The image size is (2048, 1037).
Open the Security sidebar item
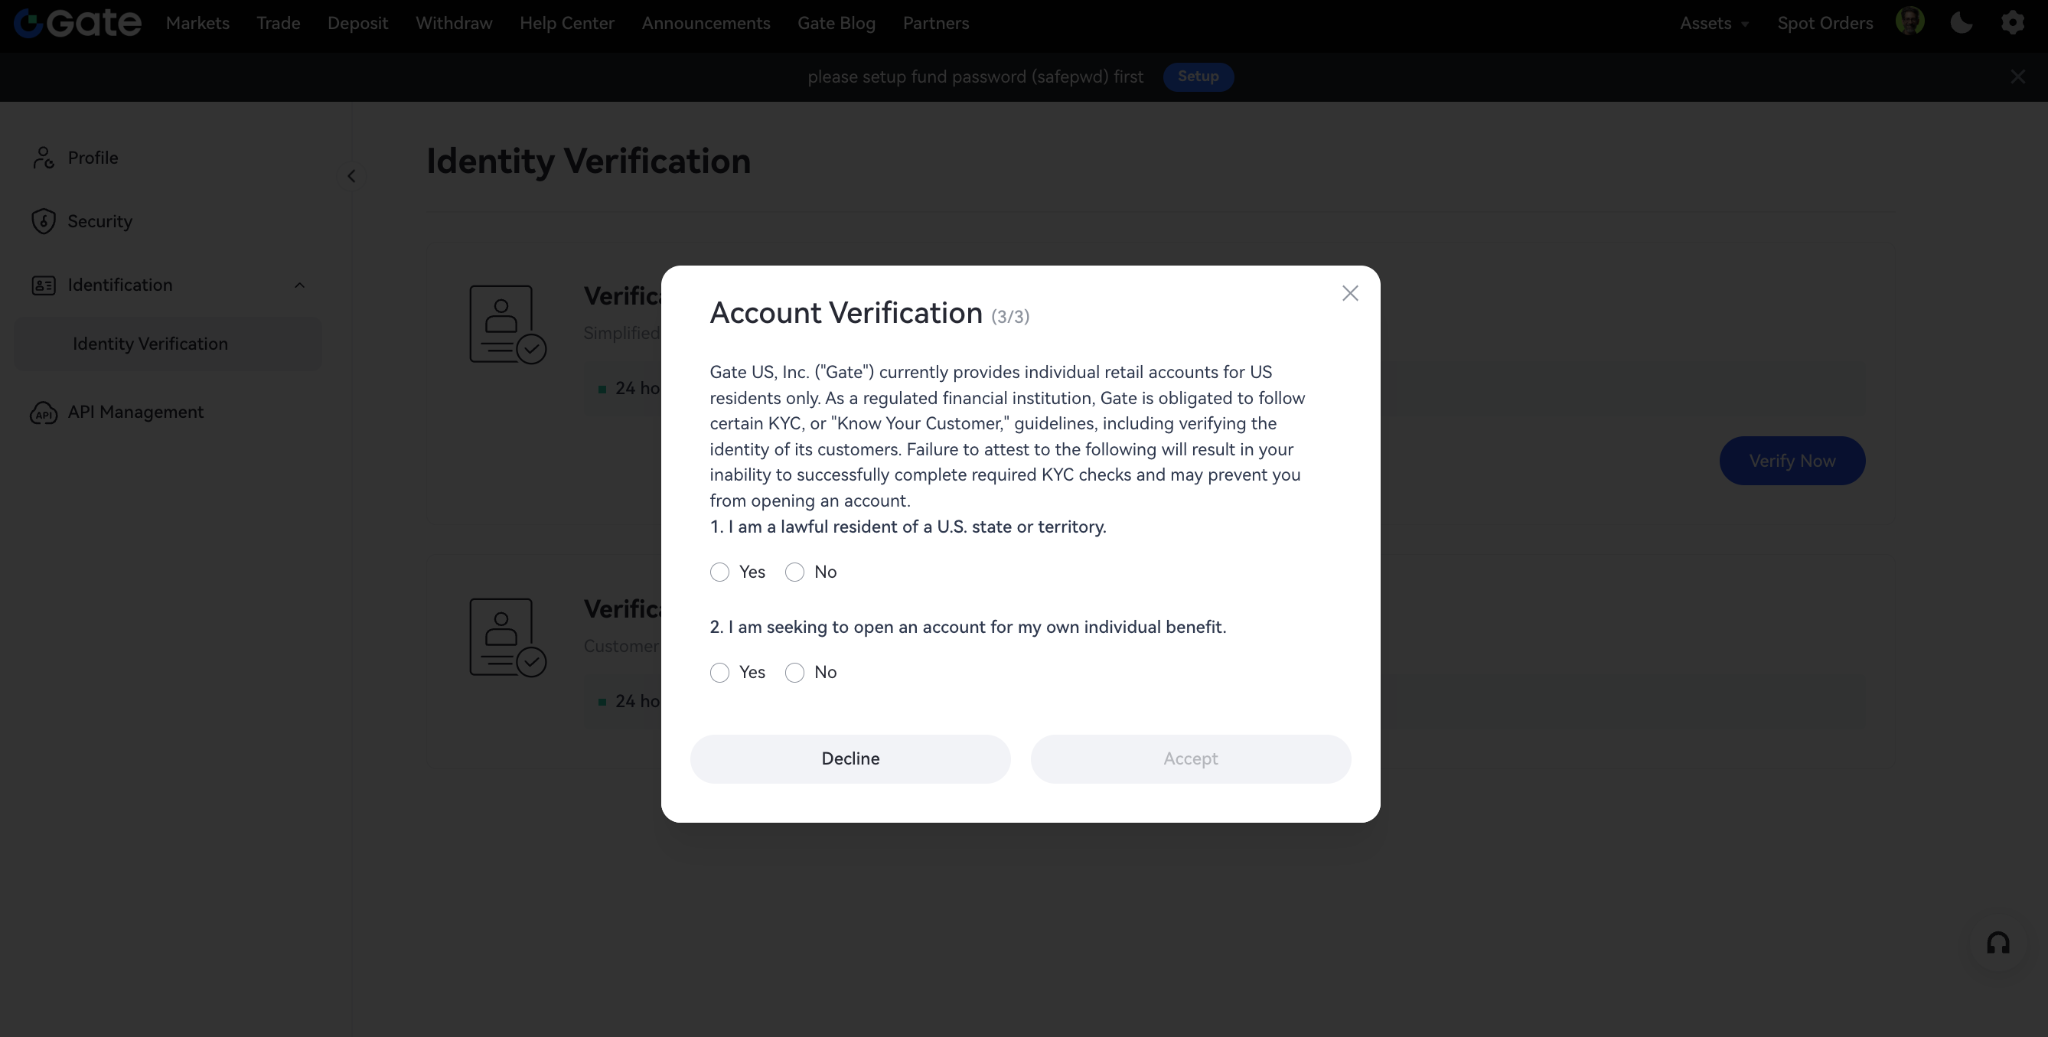[x=100, y=221]
